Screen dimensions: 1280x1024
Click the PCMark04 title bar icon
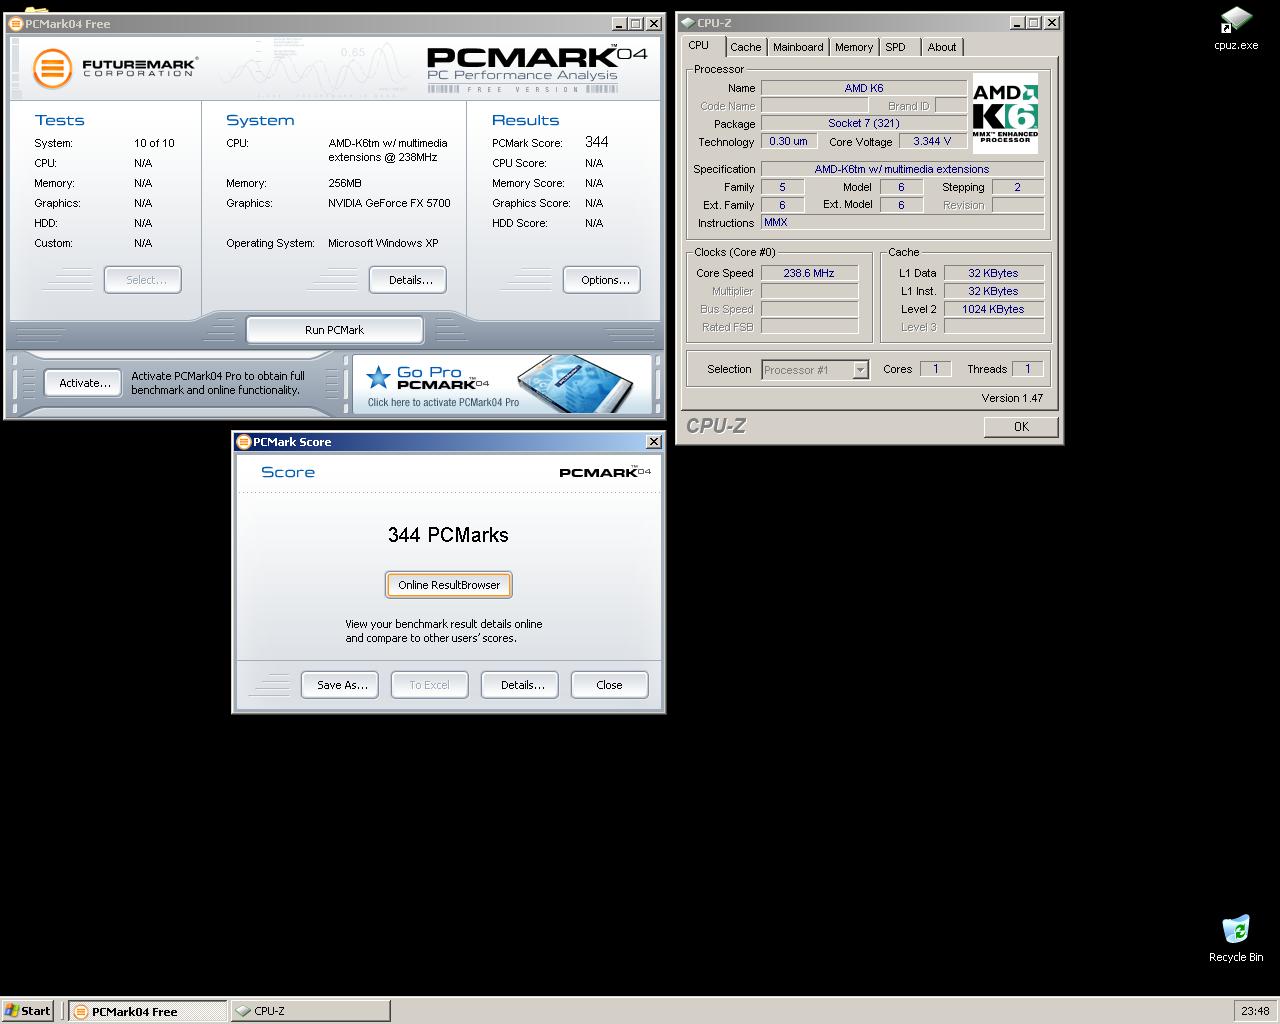[16, 23]
